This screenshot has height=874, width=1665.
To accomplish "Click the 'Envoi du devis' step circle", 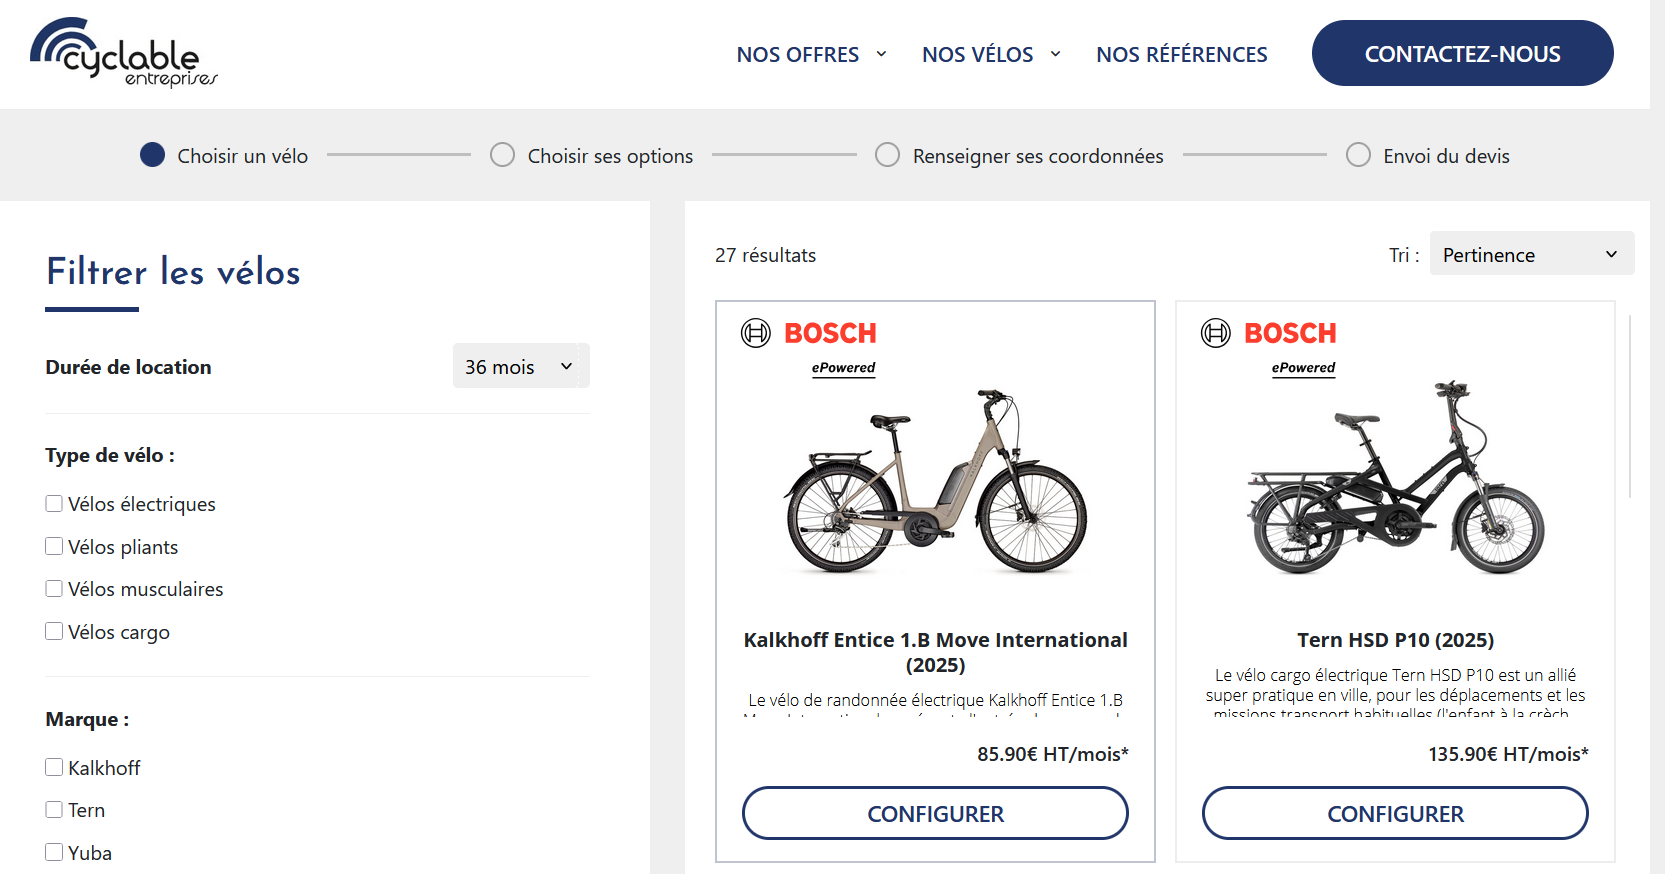I will click(x=1358, y=155).
